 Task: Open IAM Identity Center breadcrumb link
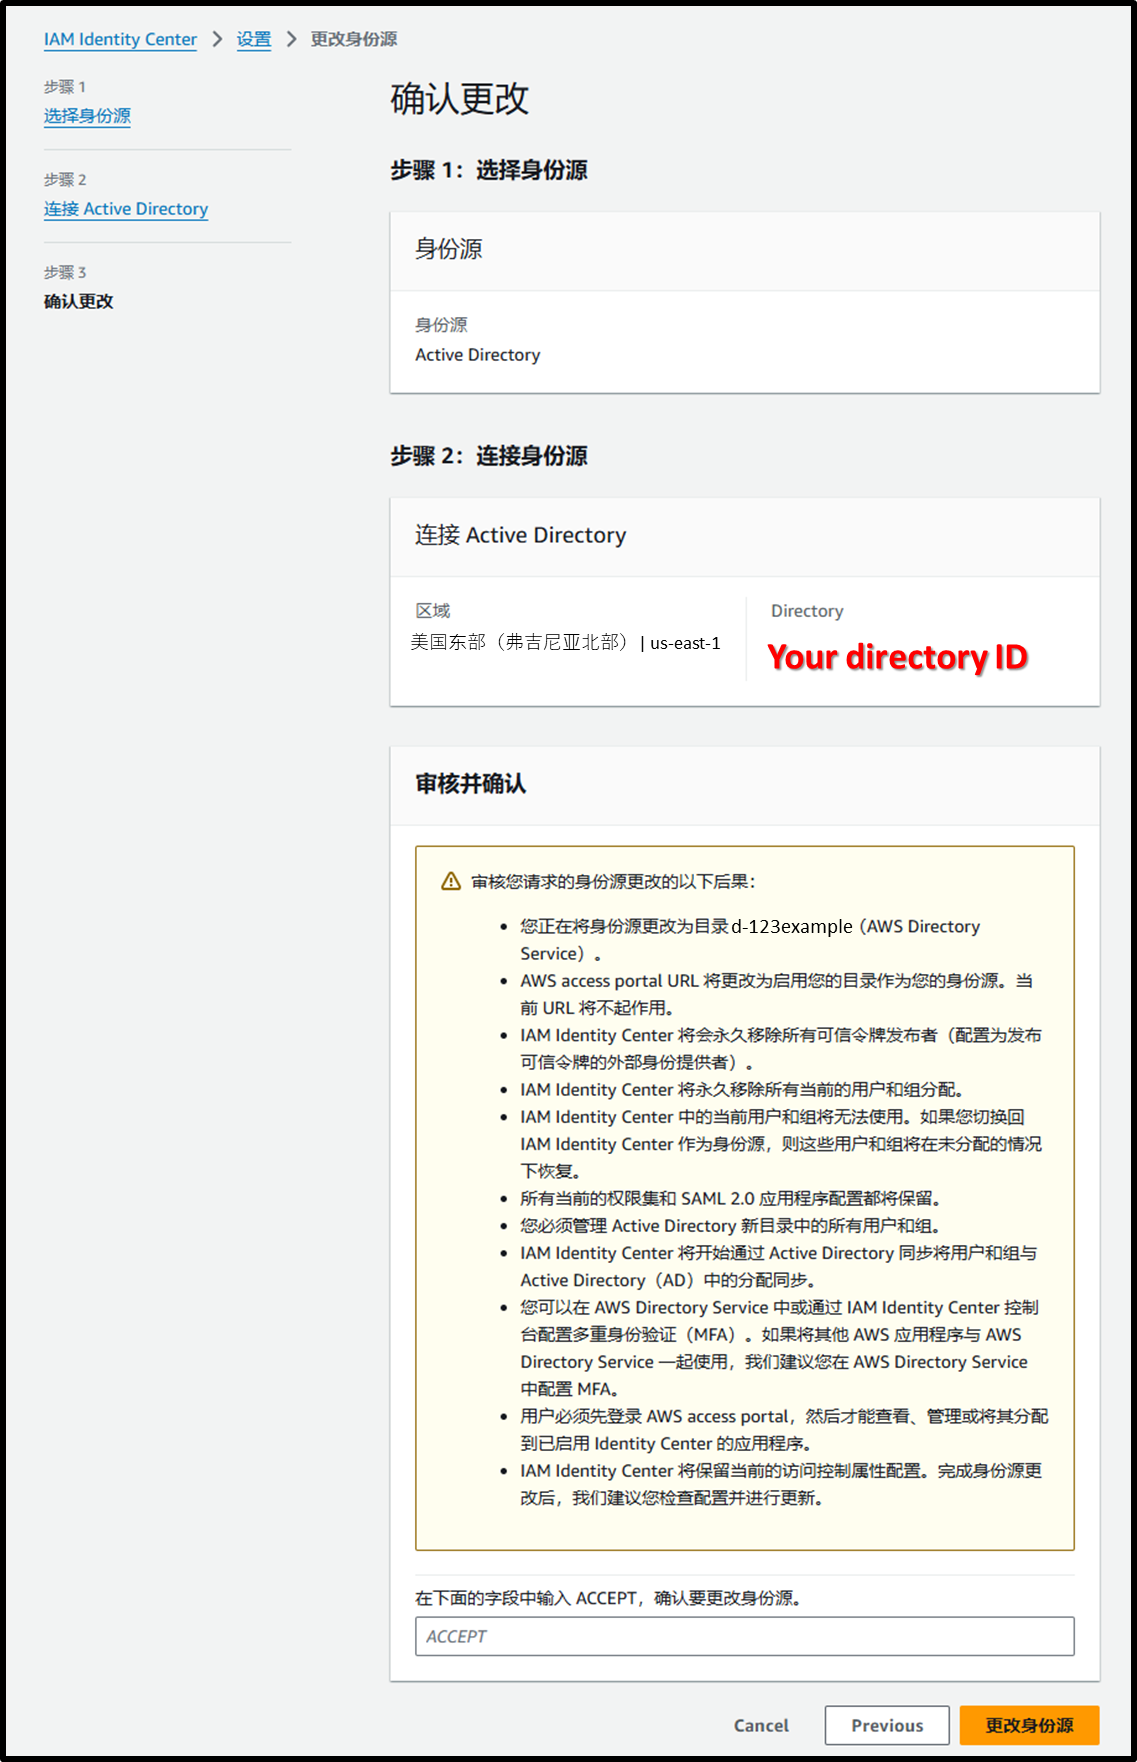(120, 39)
